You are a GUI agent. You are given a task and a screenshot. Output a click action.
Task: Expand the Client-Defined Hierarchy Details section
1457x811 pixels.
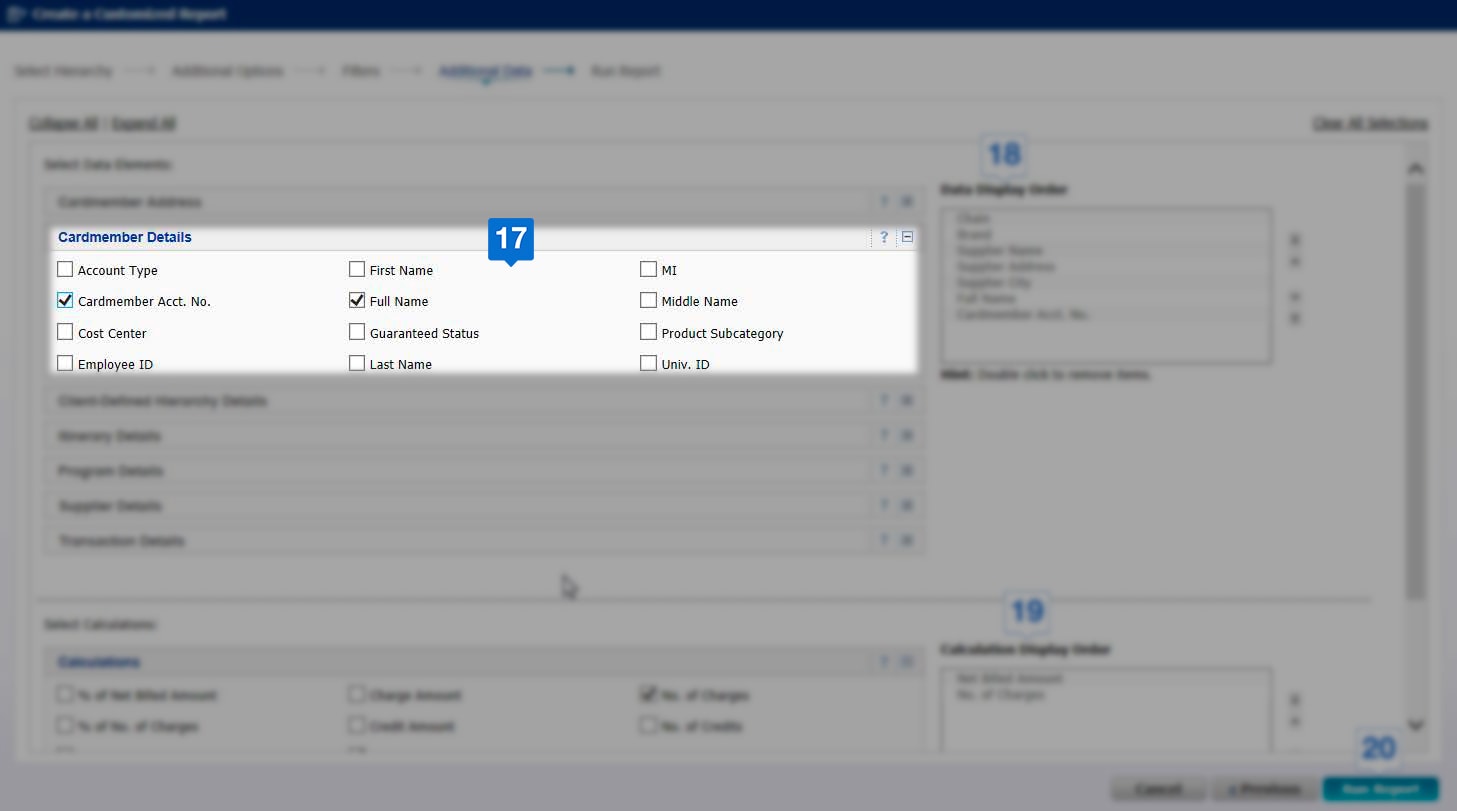tap(907, 401)
